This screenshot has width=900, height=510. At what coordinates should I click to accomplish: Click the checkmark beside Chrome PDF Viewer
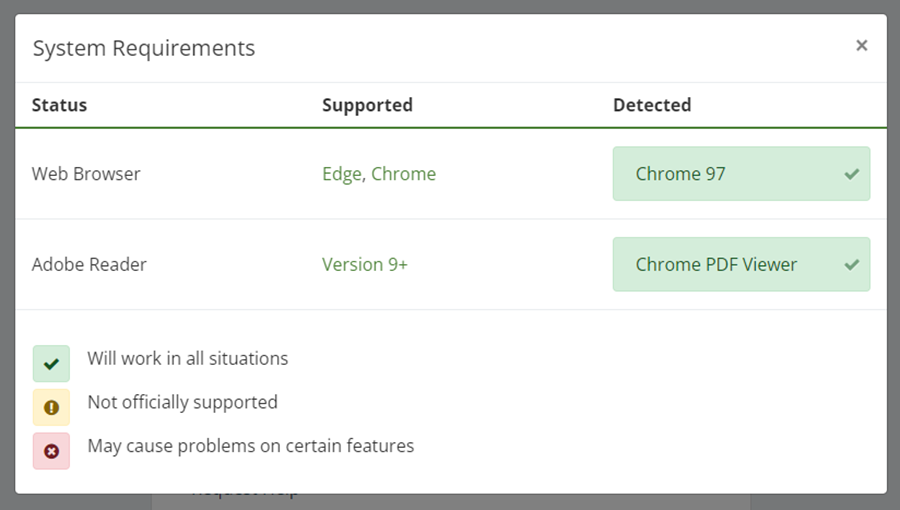pyautogui.click(x=851, y=265)
